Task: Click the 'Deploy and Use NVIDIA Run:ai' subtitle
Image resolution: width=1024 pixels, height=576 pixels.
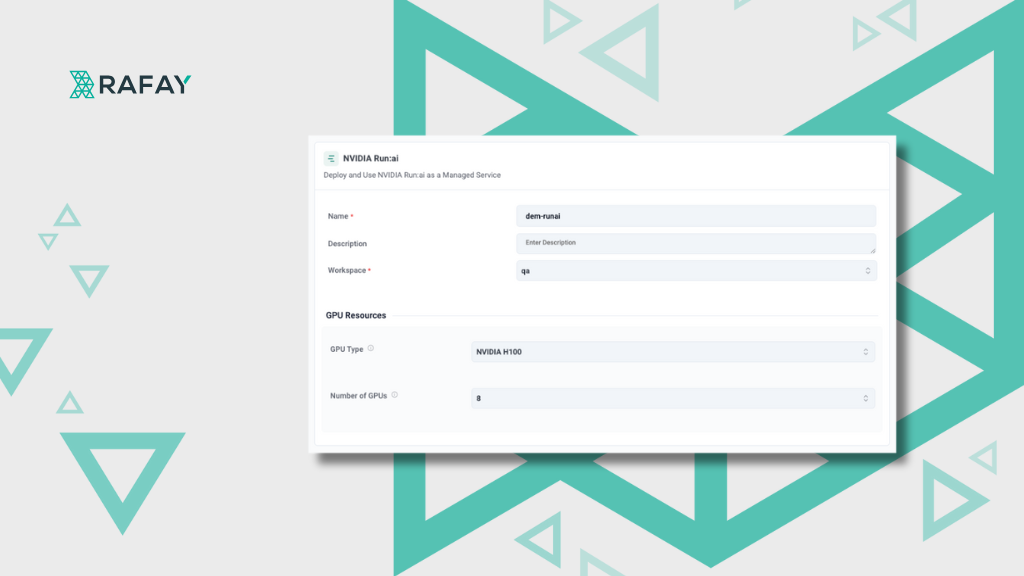Action: click(412, 175)
